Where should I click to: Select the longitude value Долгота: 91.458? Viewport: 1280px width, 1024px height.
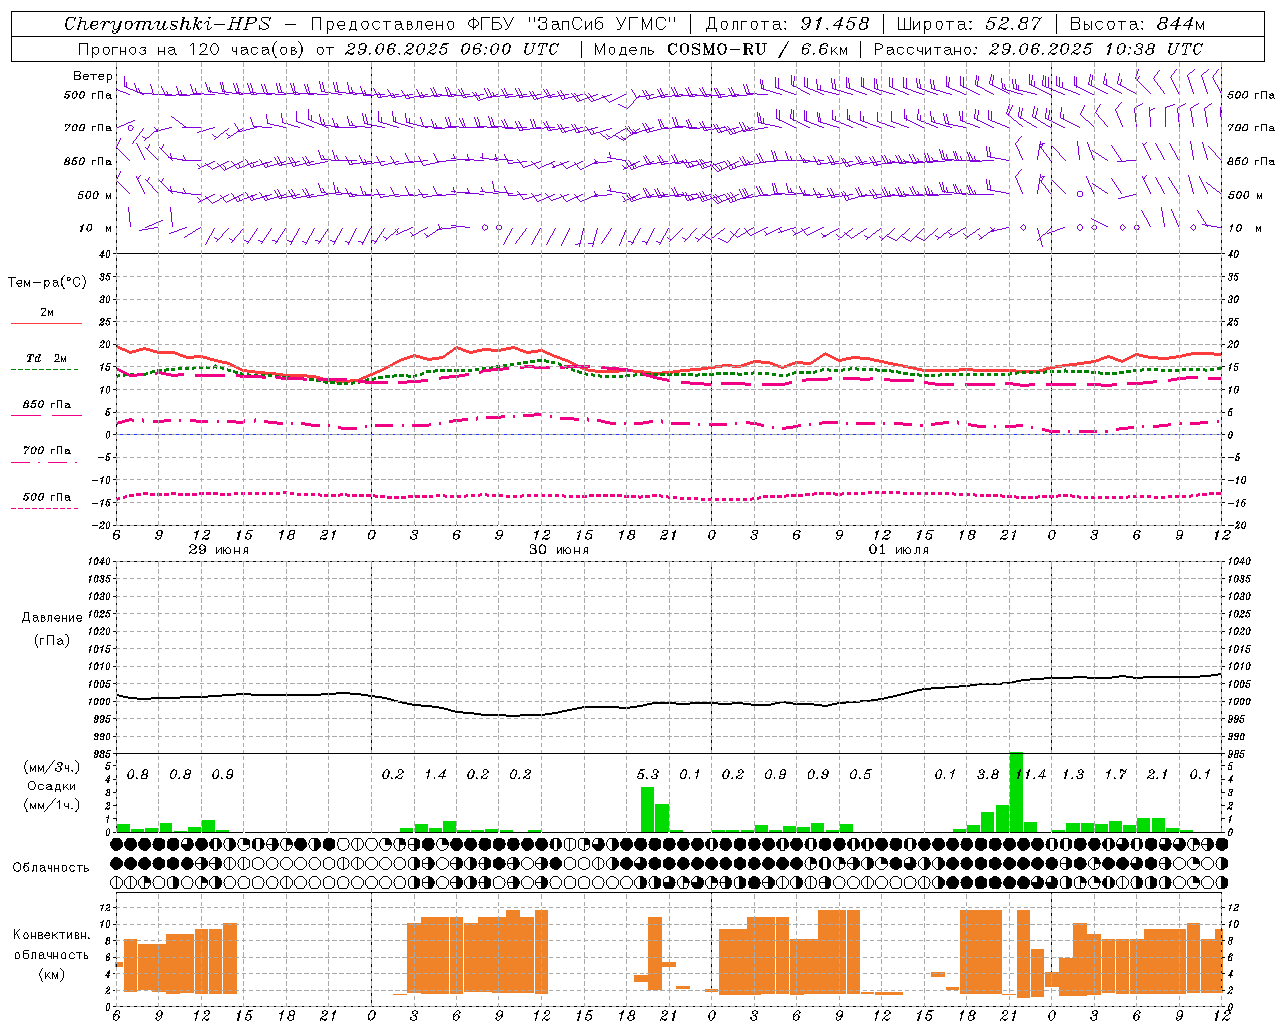tap(787, 24)
